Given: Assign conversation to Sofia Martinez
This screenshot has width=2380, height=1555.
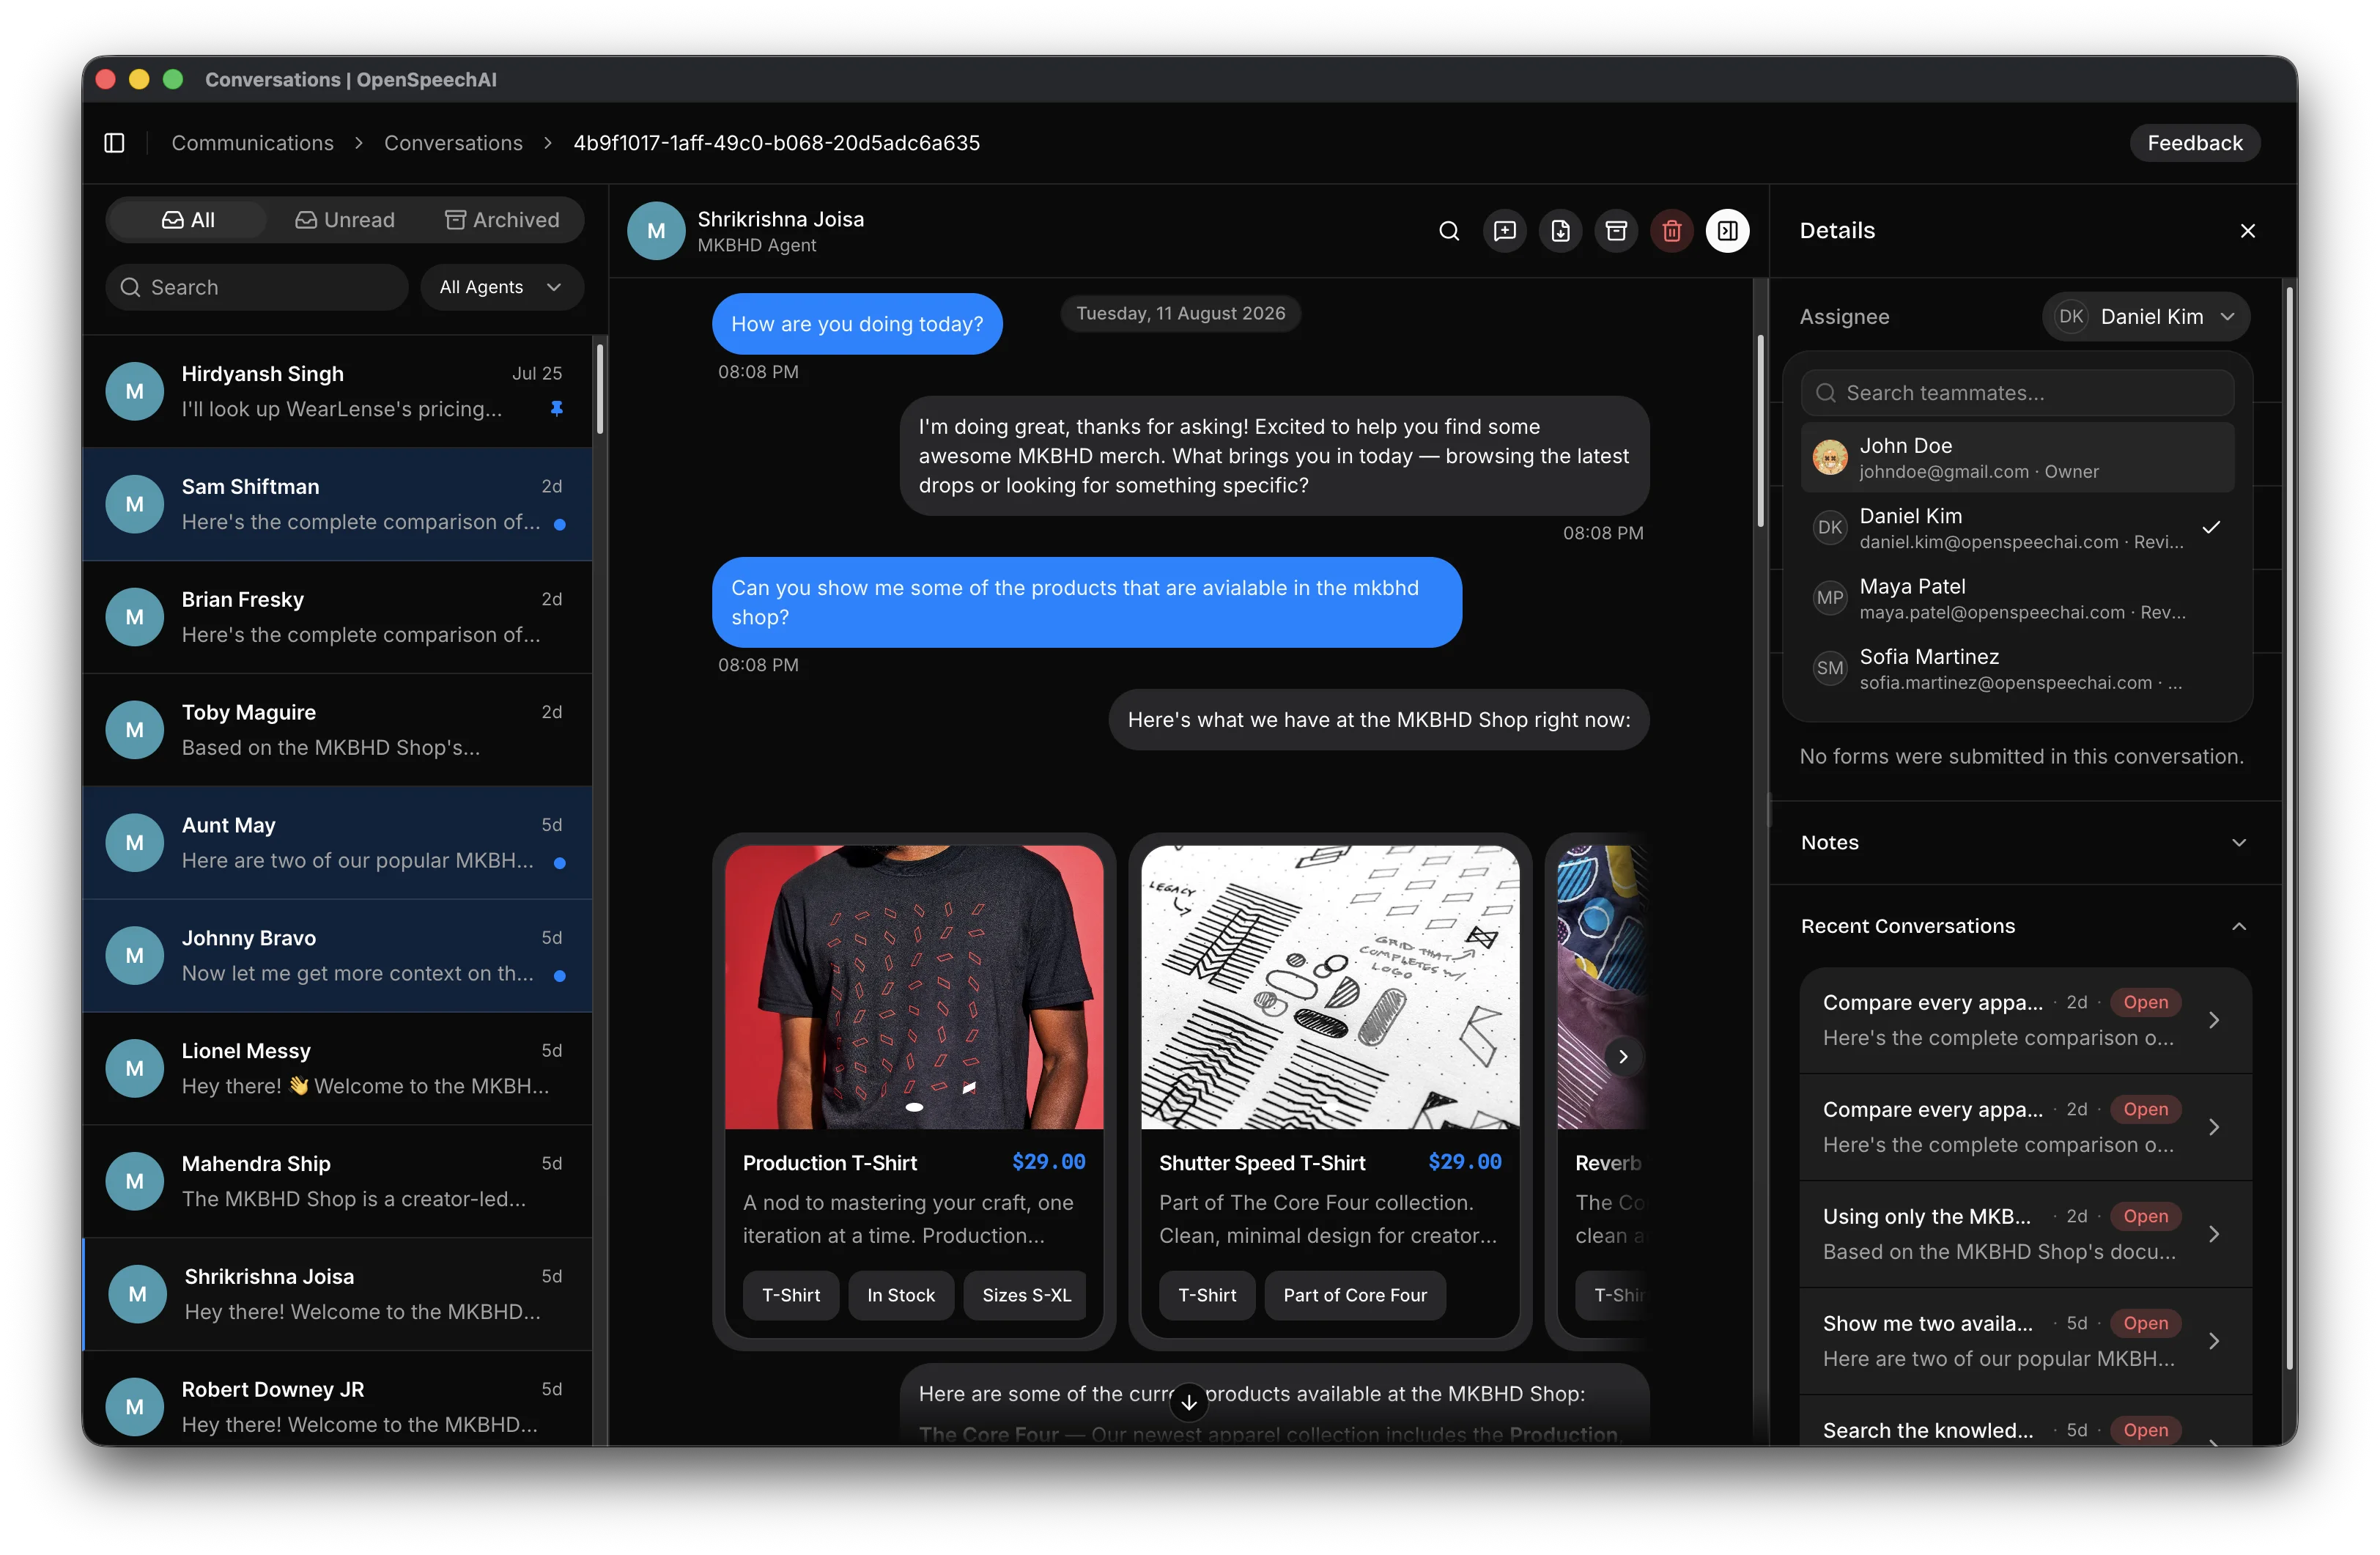Looking at the screenshot, I should pos(2017,668).
